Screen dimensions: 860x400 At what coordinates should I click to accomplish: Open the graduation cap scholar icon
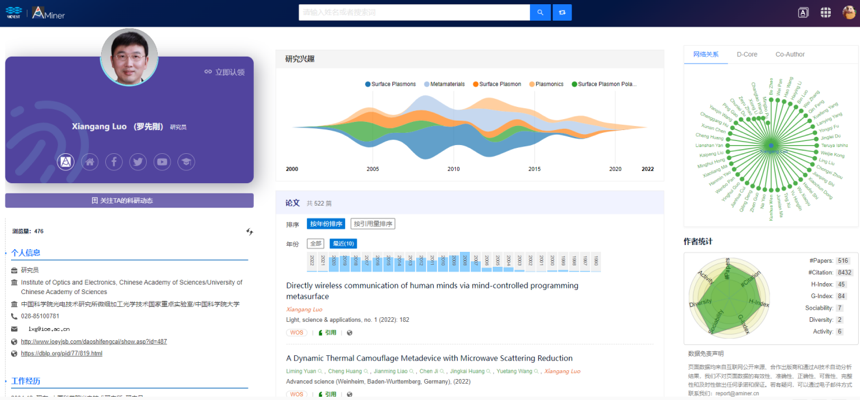(x=186, y=161)
